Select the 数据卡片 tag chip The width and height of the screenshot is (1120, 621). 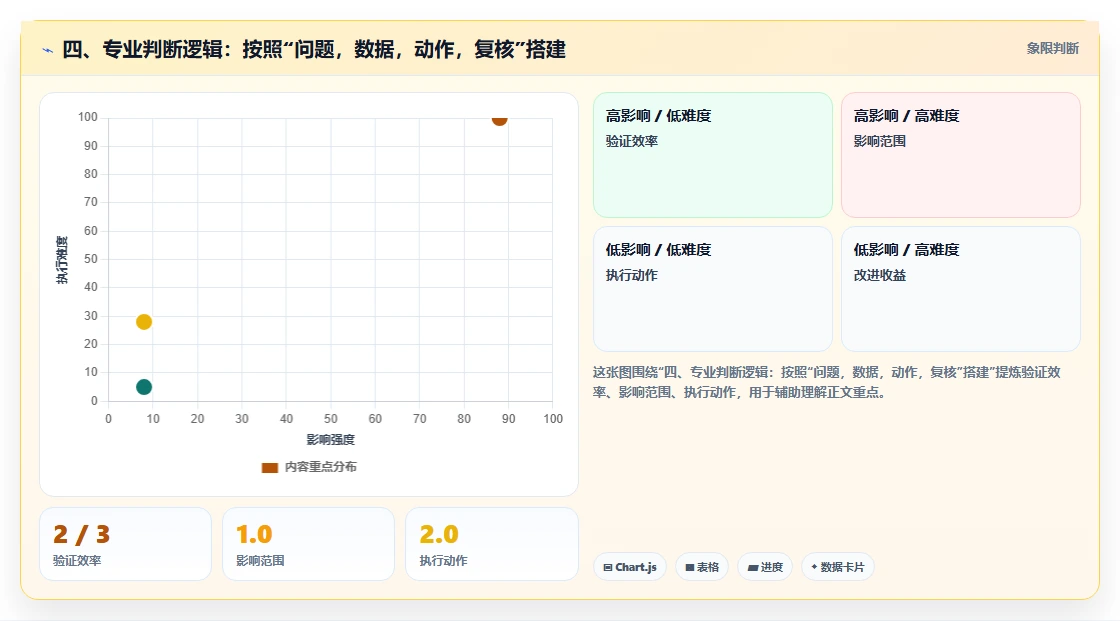838,567
